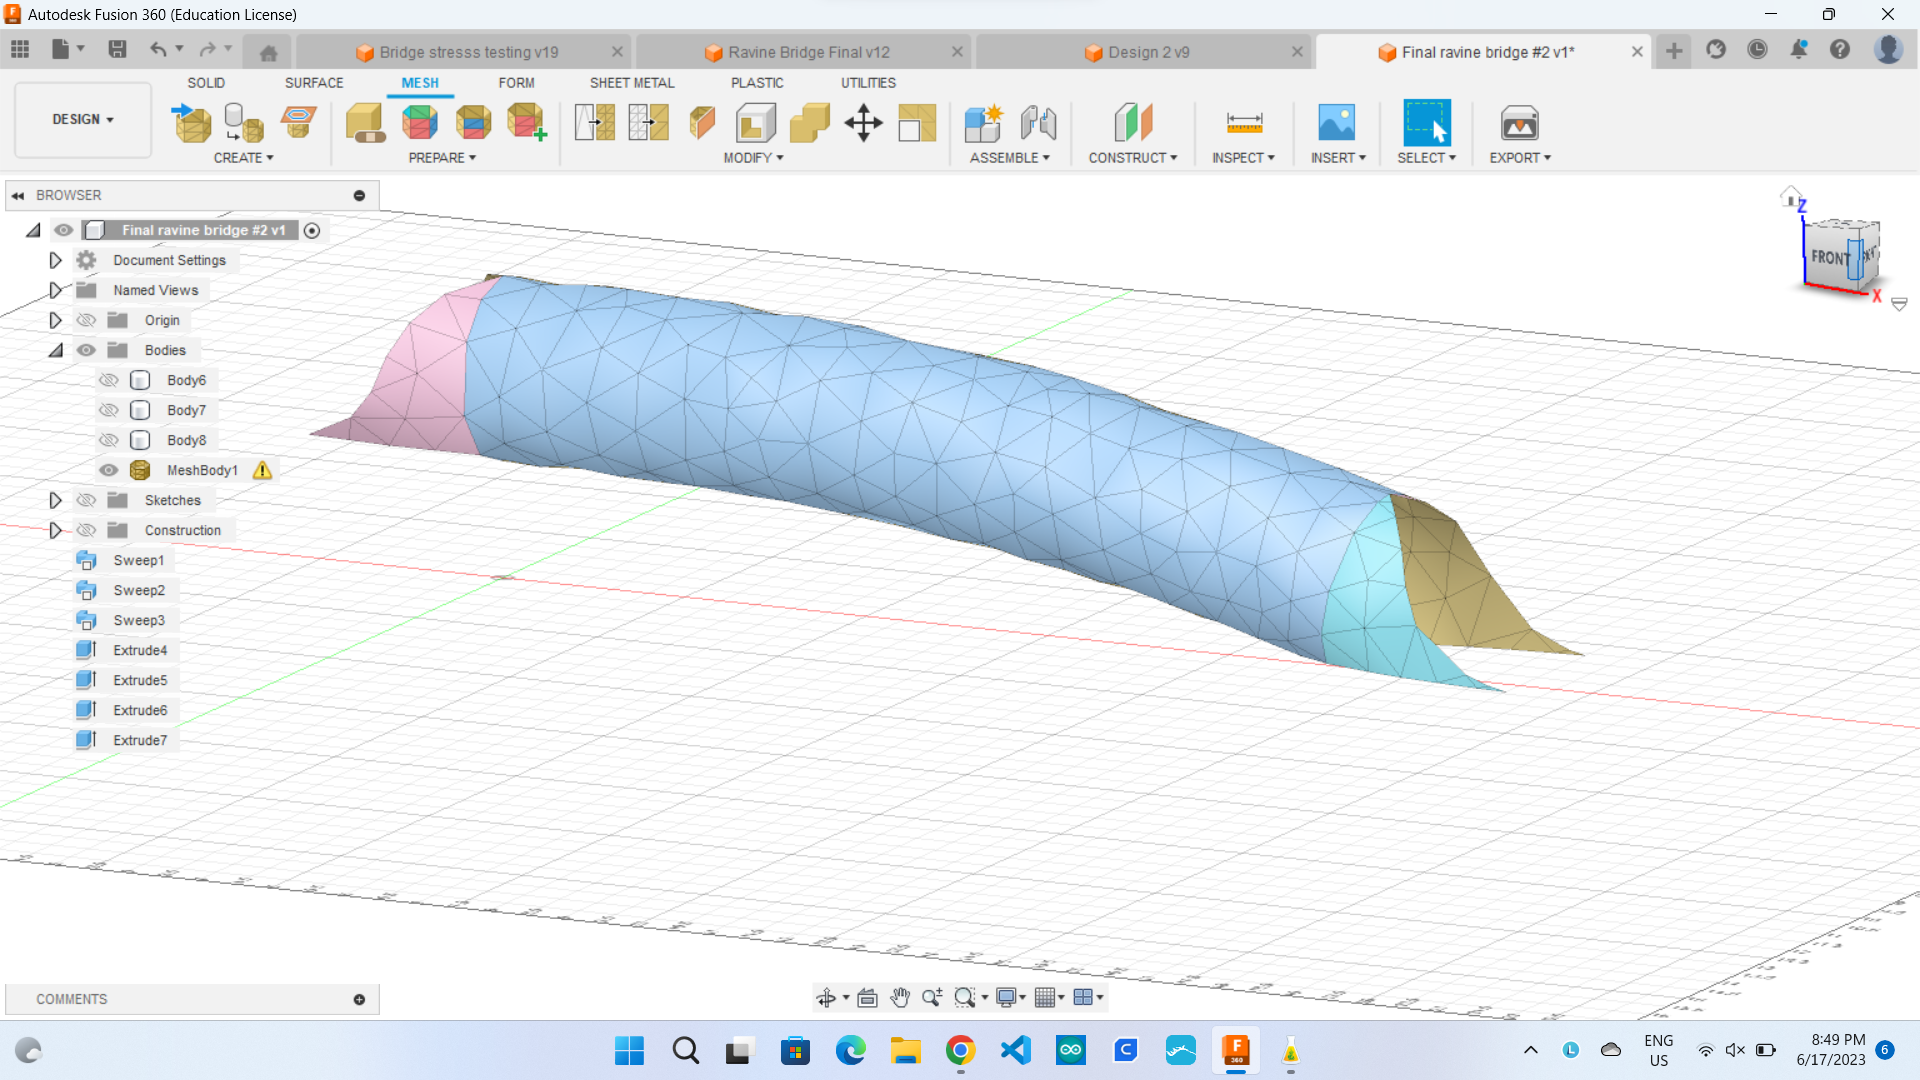Insert a canvas image via Insert panel
The width and height of the screenshot is (1920, 1080).
(1335, 122)
